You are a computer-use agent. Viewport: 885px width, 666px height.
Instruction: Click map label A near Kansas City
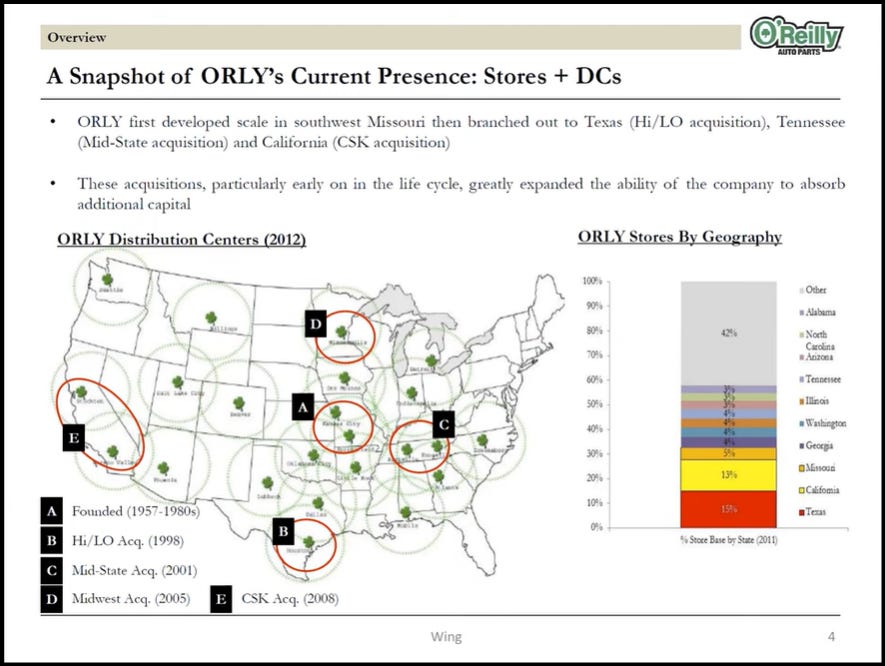pyautogui.click(x=303, y=406)
